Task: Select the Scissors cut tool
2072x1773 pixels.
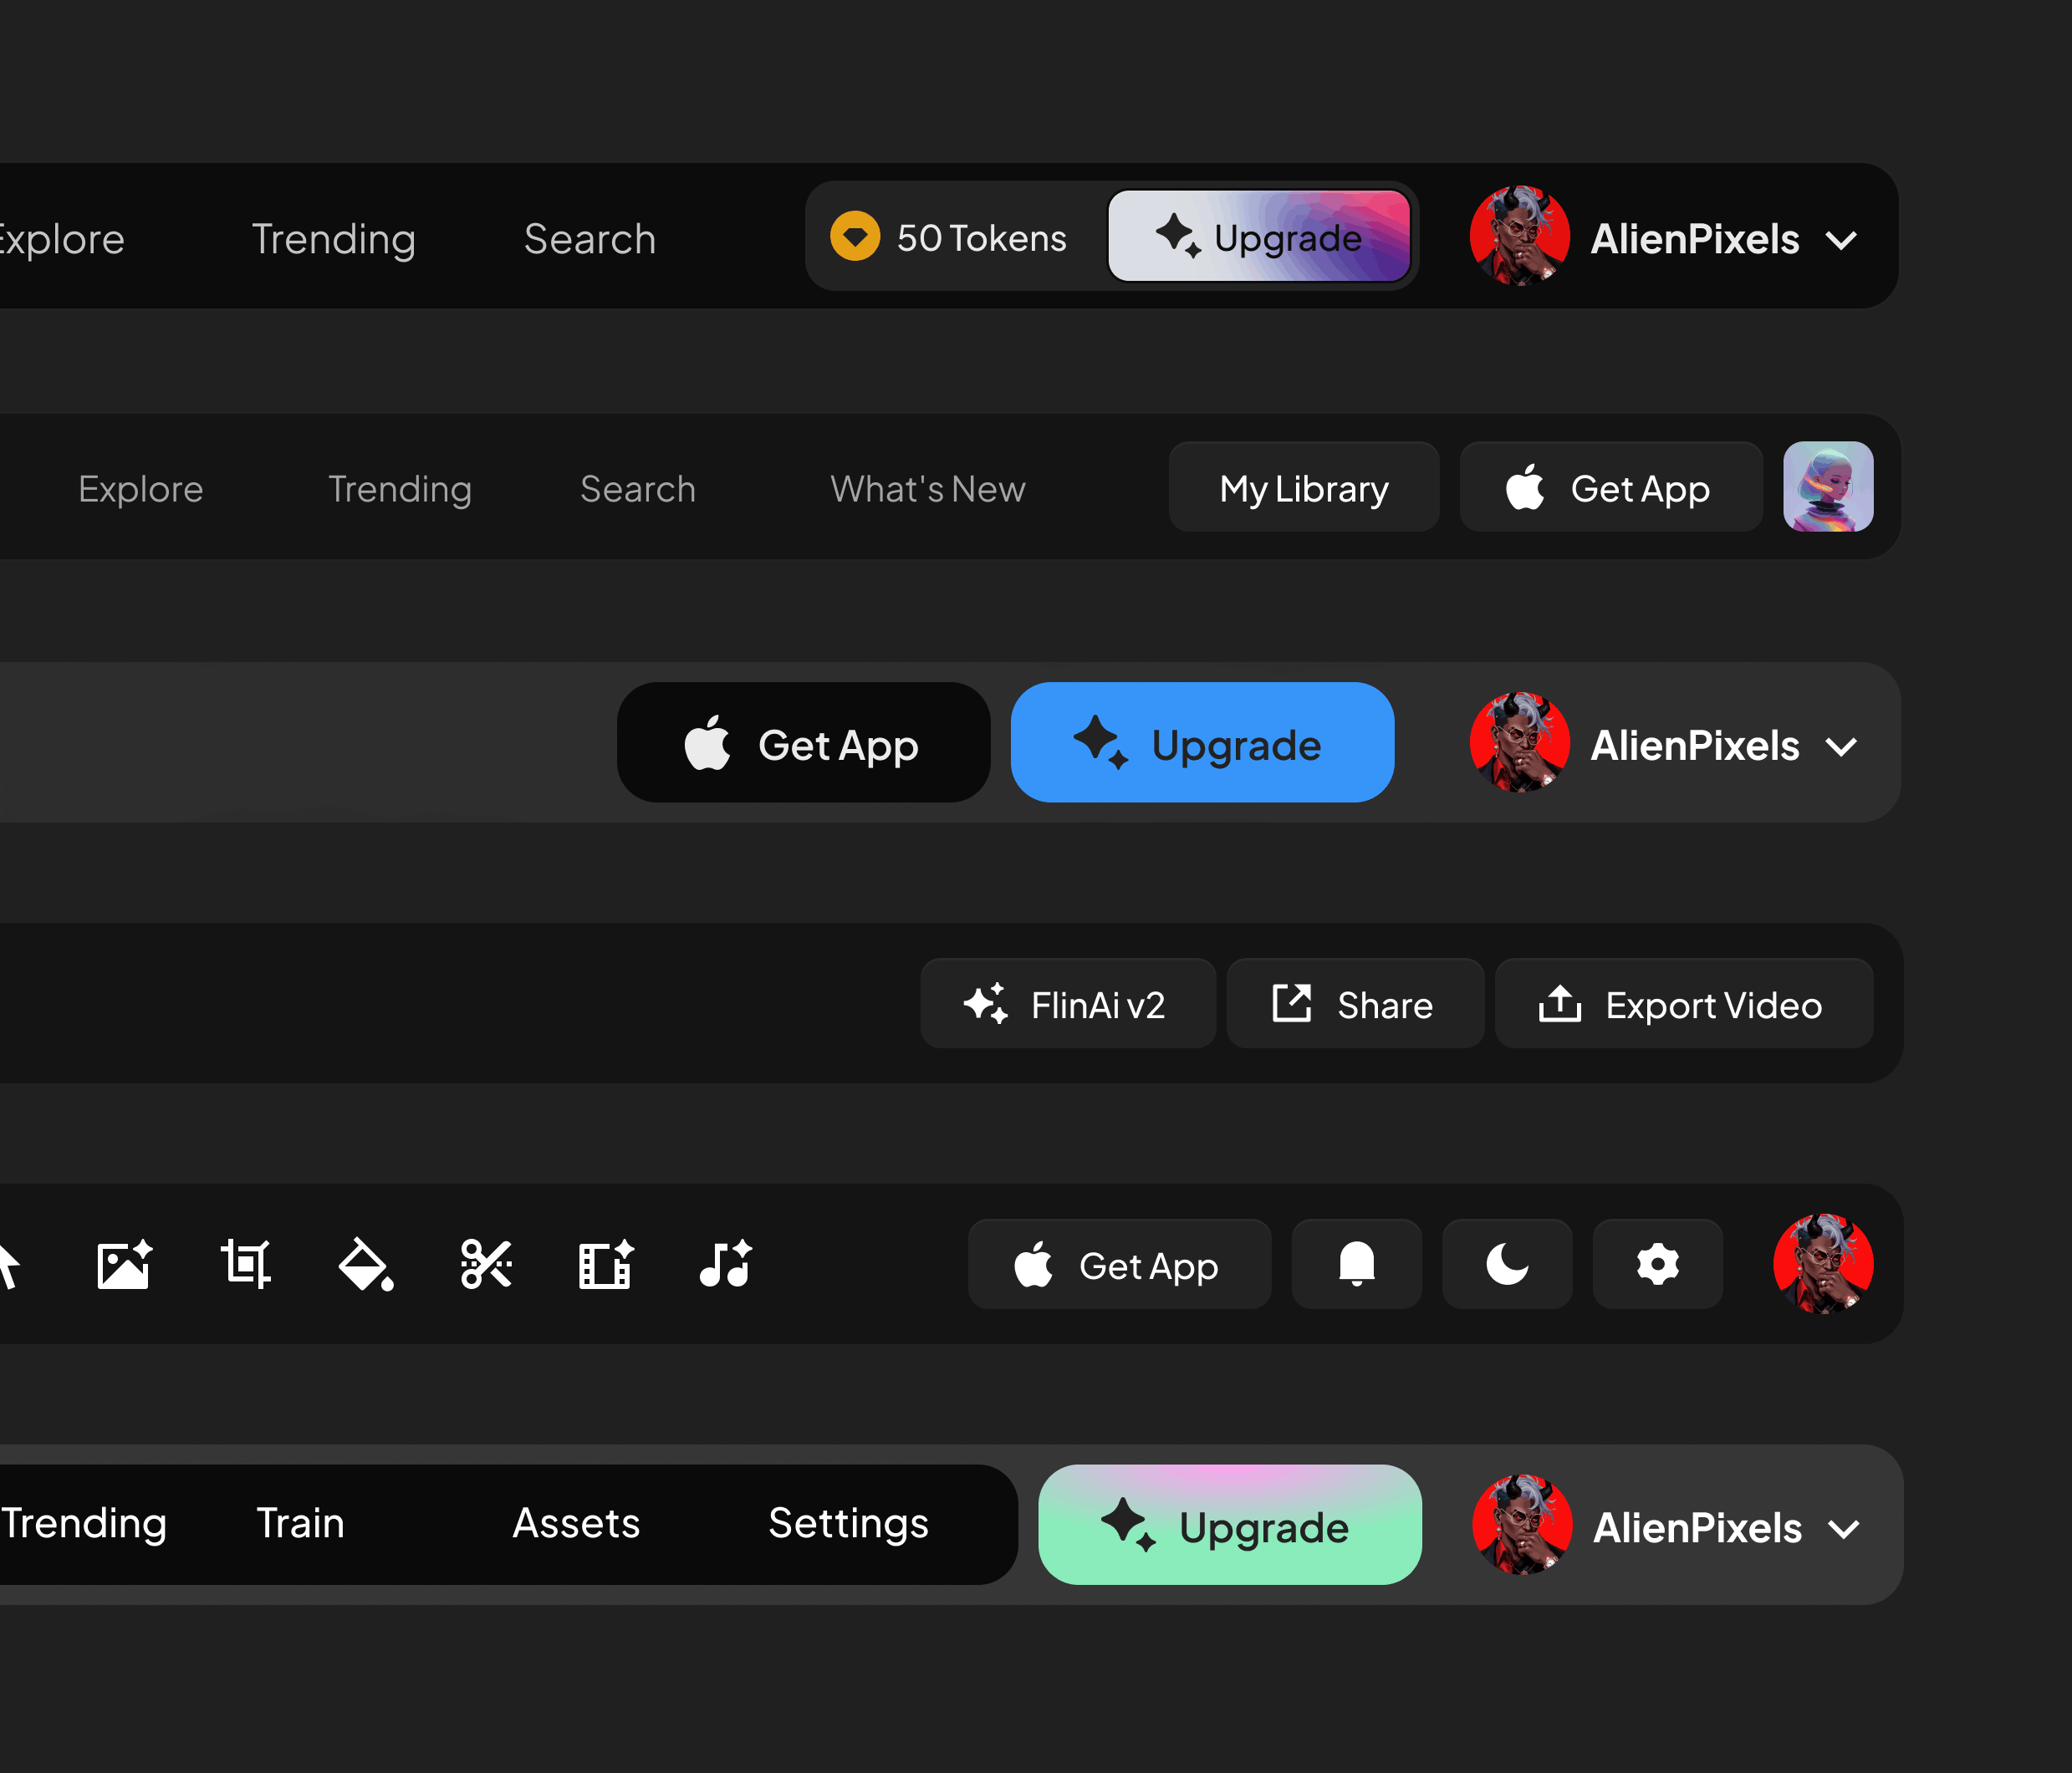Action: pyautogui.click(x=487, y=1263)
